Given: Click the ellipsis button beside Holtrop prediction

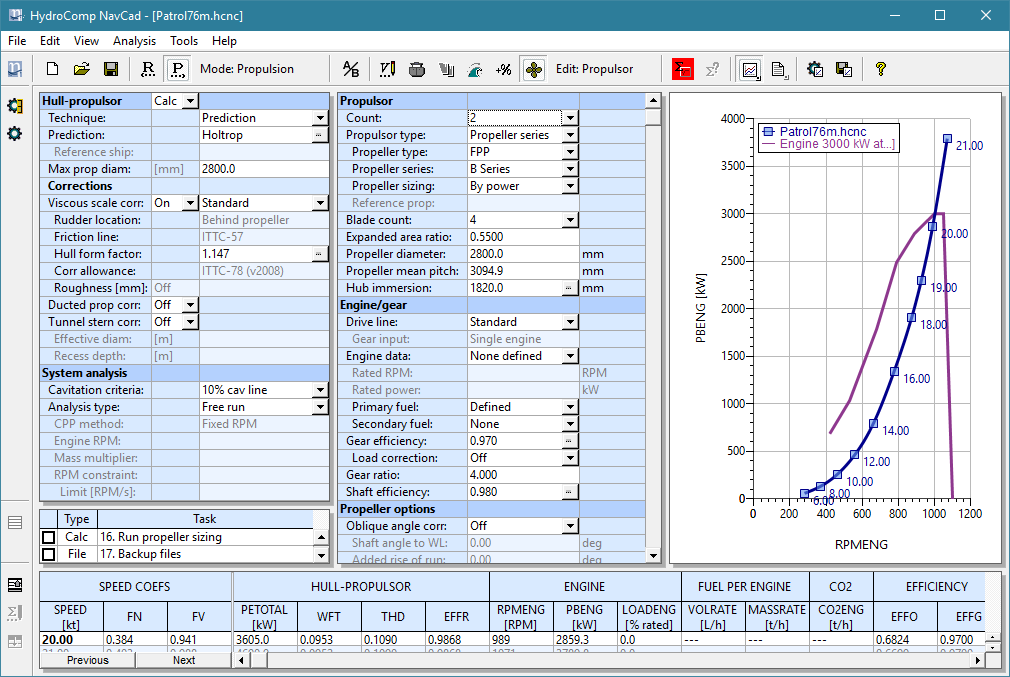Looking at the screenshot, I should [x=318, y=135].
